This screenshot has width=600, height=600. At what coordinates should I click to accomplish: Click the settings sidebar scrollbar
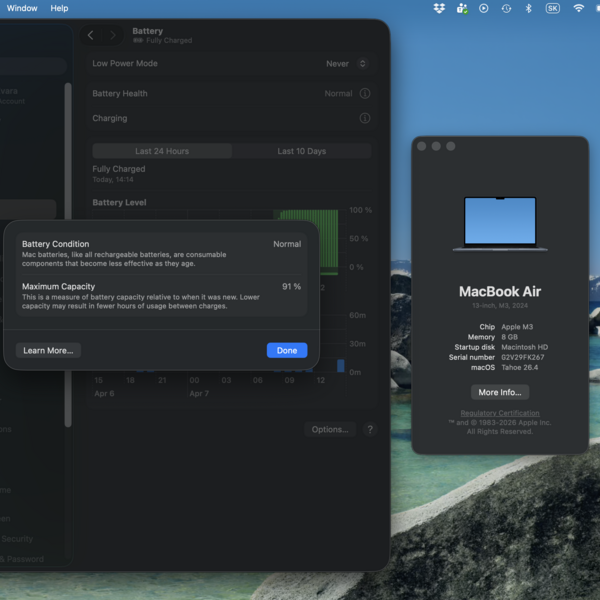click(x=68, y=250)
